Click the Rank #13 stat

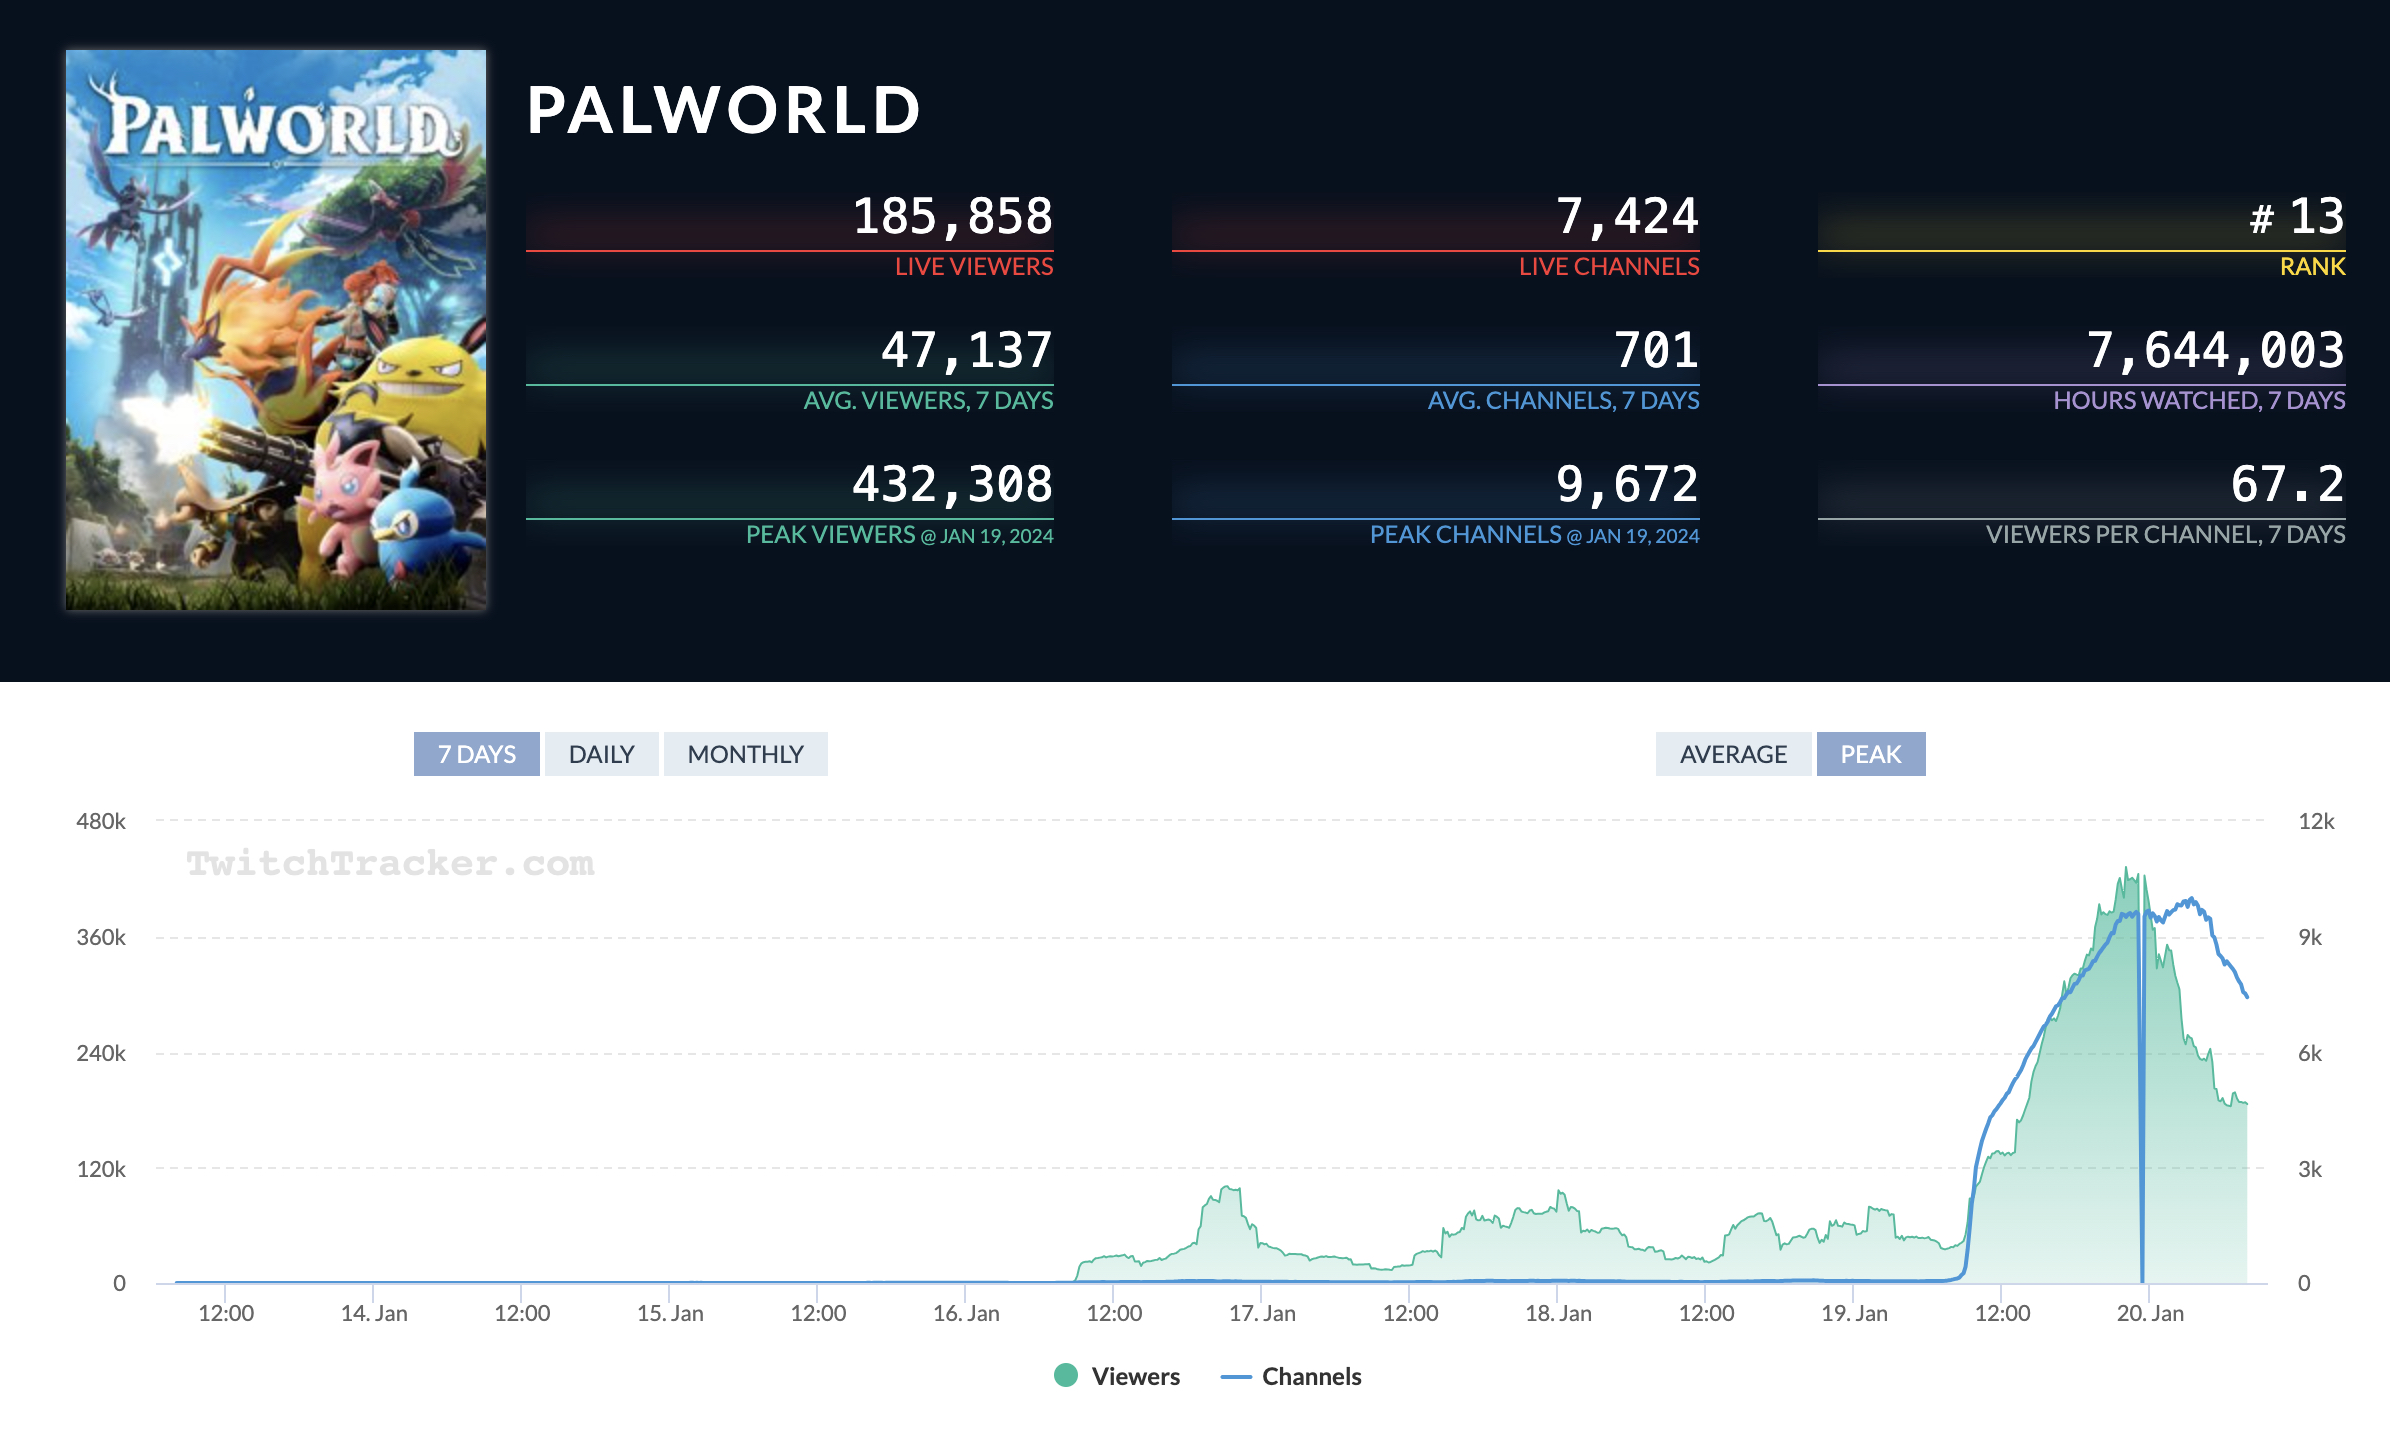tap(2296, 217)
